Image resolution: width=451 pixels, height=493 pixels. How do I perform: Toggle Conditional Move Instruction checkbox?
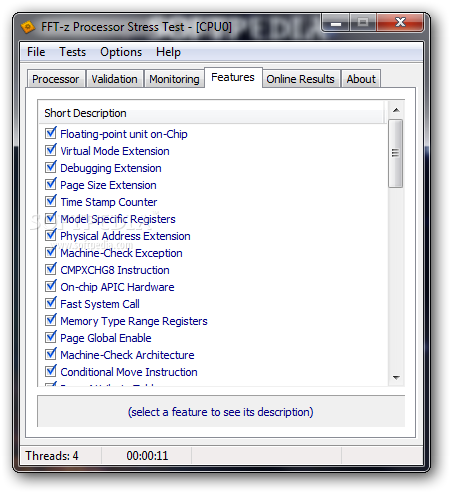pyautogui.click(x=51, y=371)
